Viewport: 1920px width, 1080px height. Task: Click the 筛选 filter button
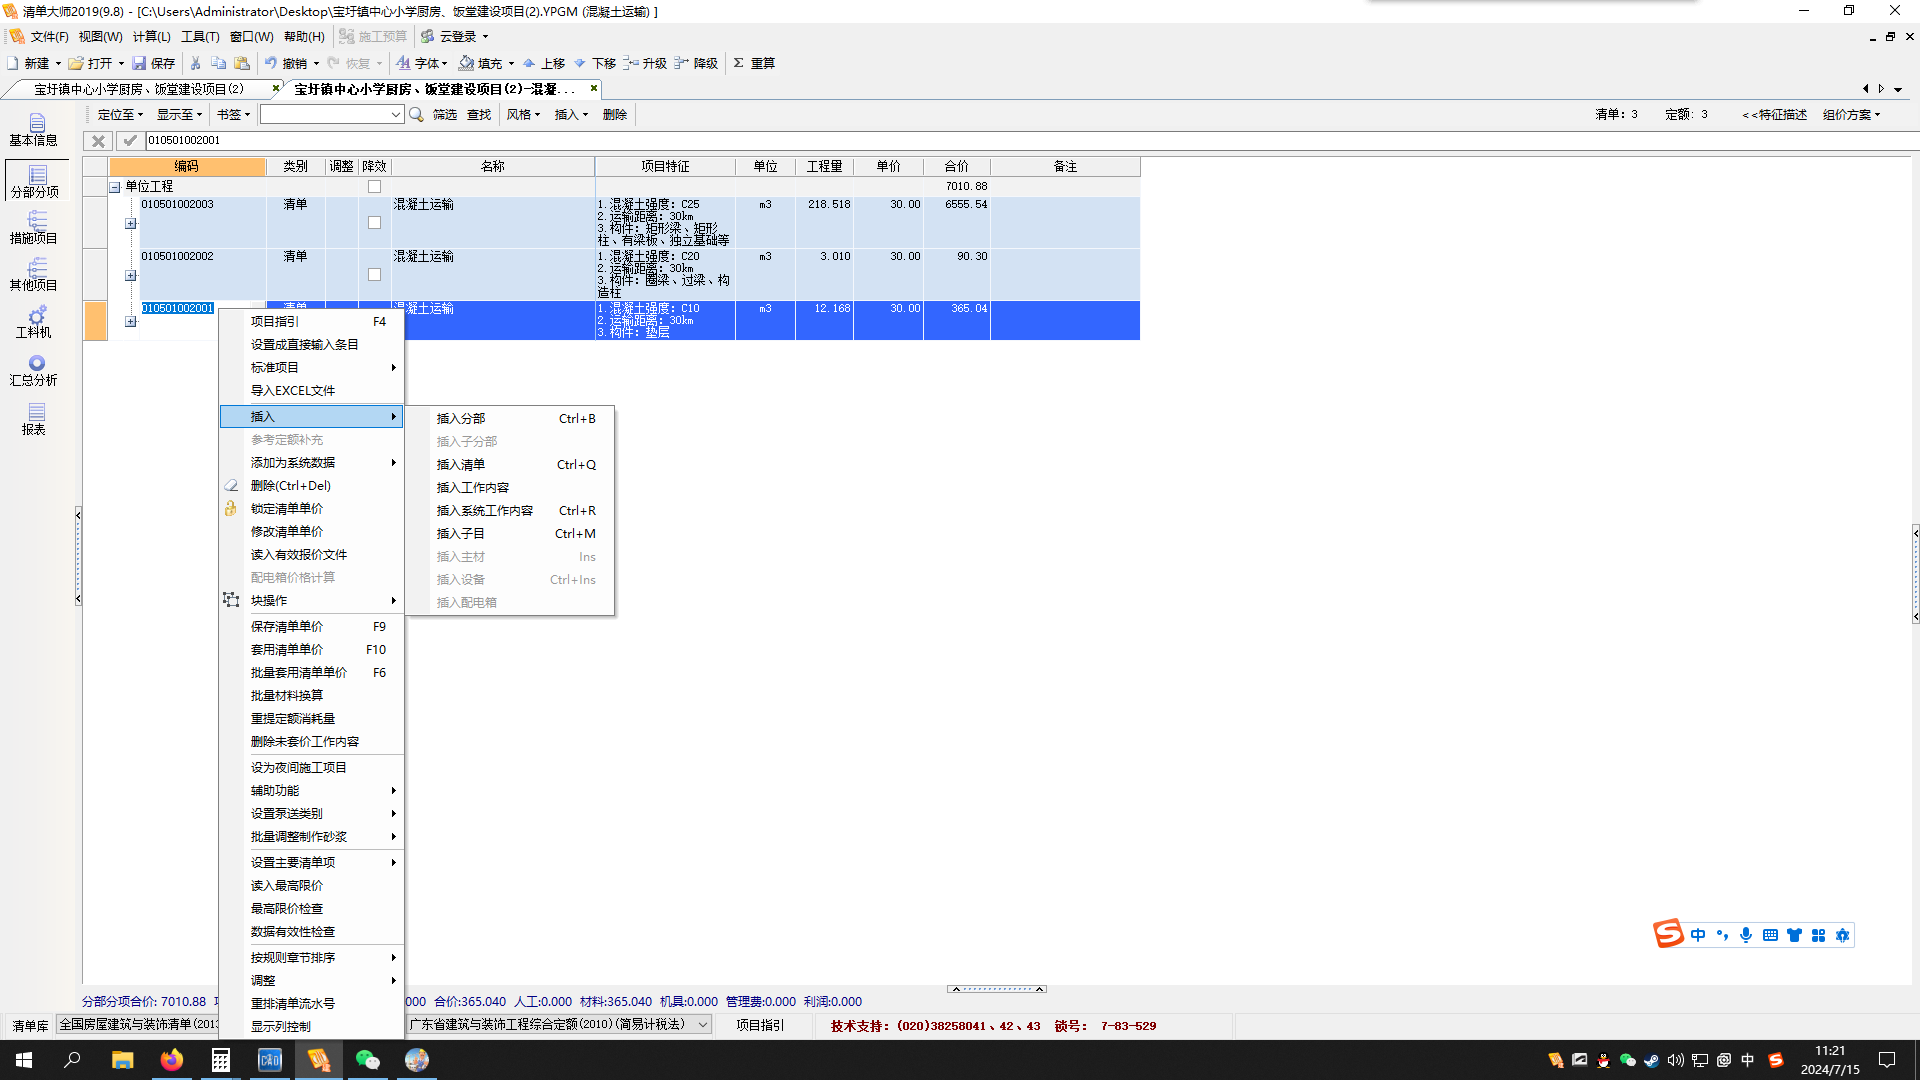(445, 115)
